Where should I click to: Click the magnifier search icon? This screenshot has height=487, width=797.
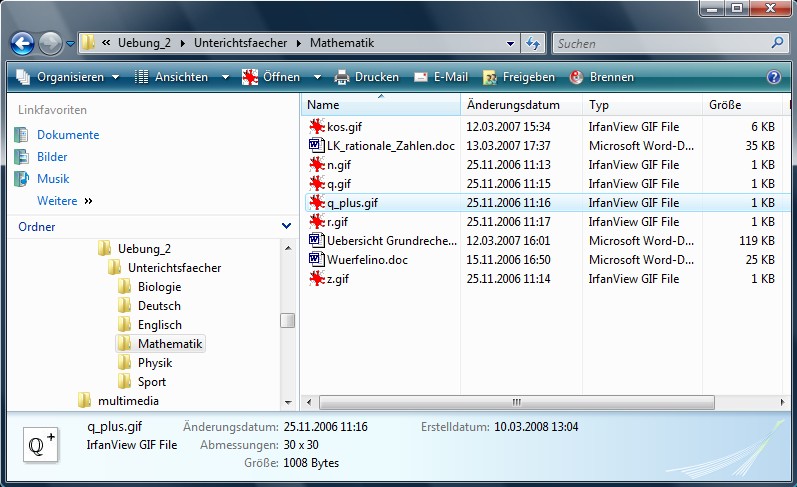point(777,43)
